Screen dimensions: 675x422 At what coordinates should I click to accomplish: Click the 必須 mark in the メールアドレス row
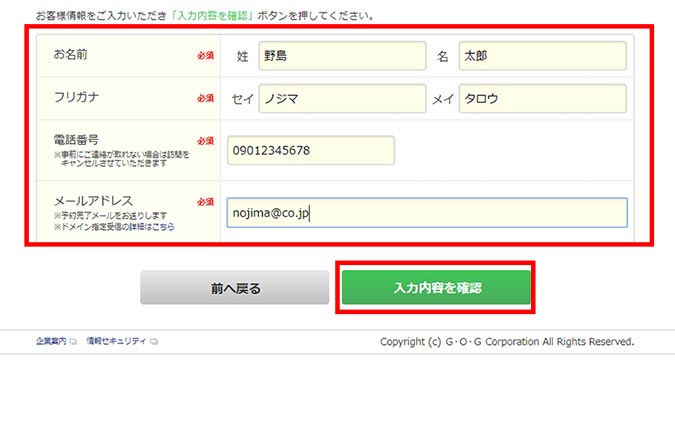(x=205, y=202)
